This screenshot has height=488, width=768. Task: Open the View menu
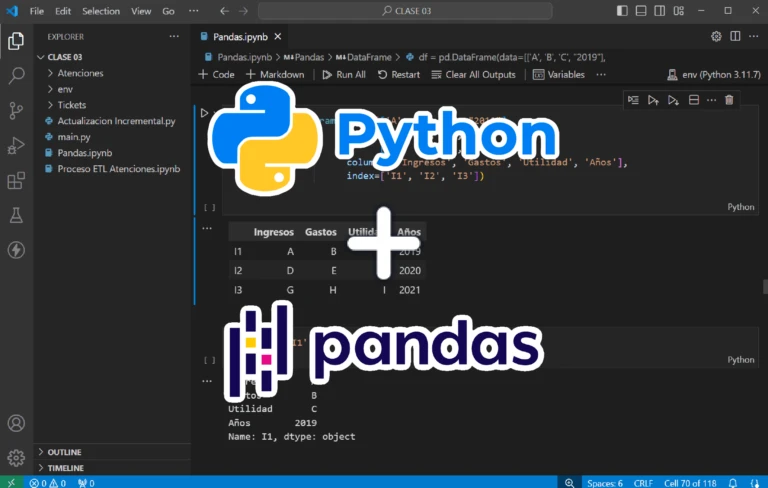click(x=141, y=11)
